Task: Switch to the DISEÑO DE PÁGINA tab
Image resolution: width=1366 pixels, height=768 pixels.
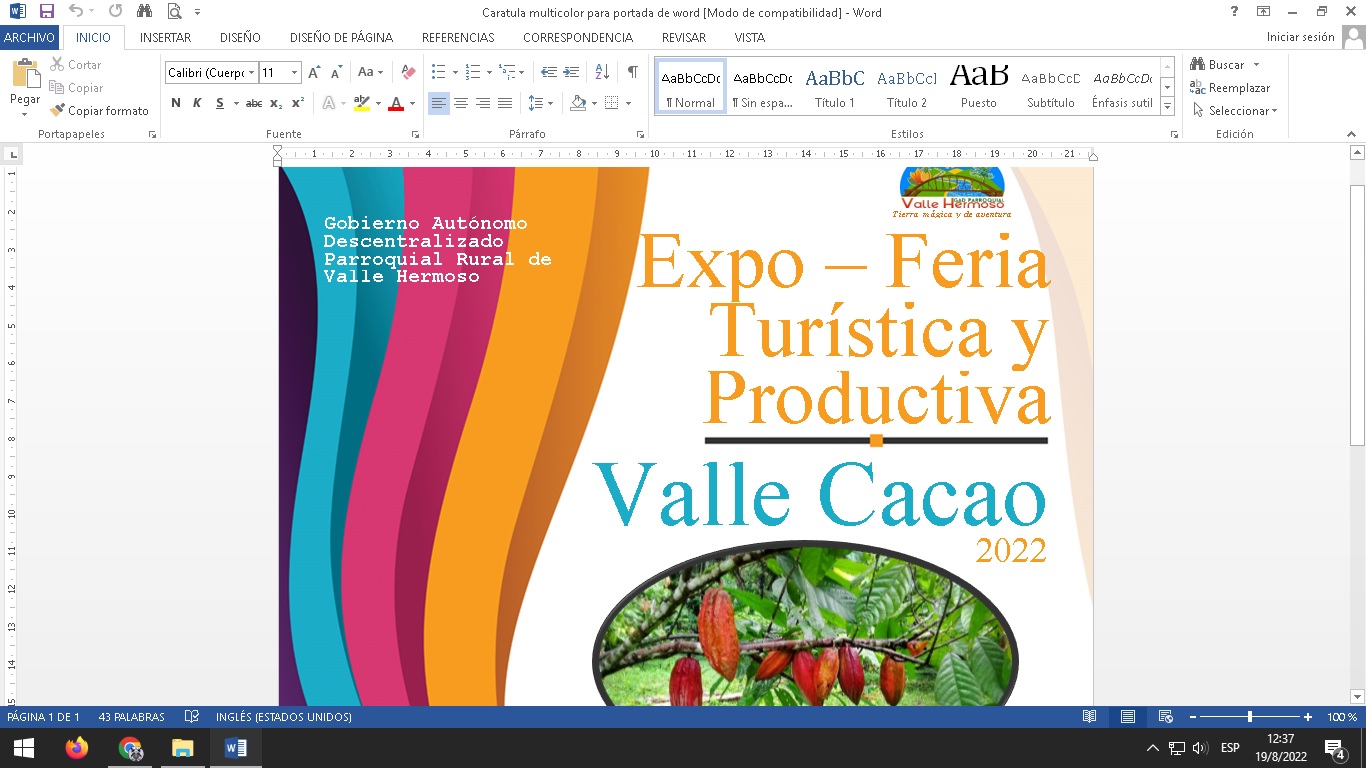Action: (341, 37)
